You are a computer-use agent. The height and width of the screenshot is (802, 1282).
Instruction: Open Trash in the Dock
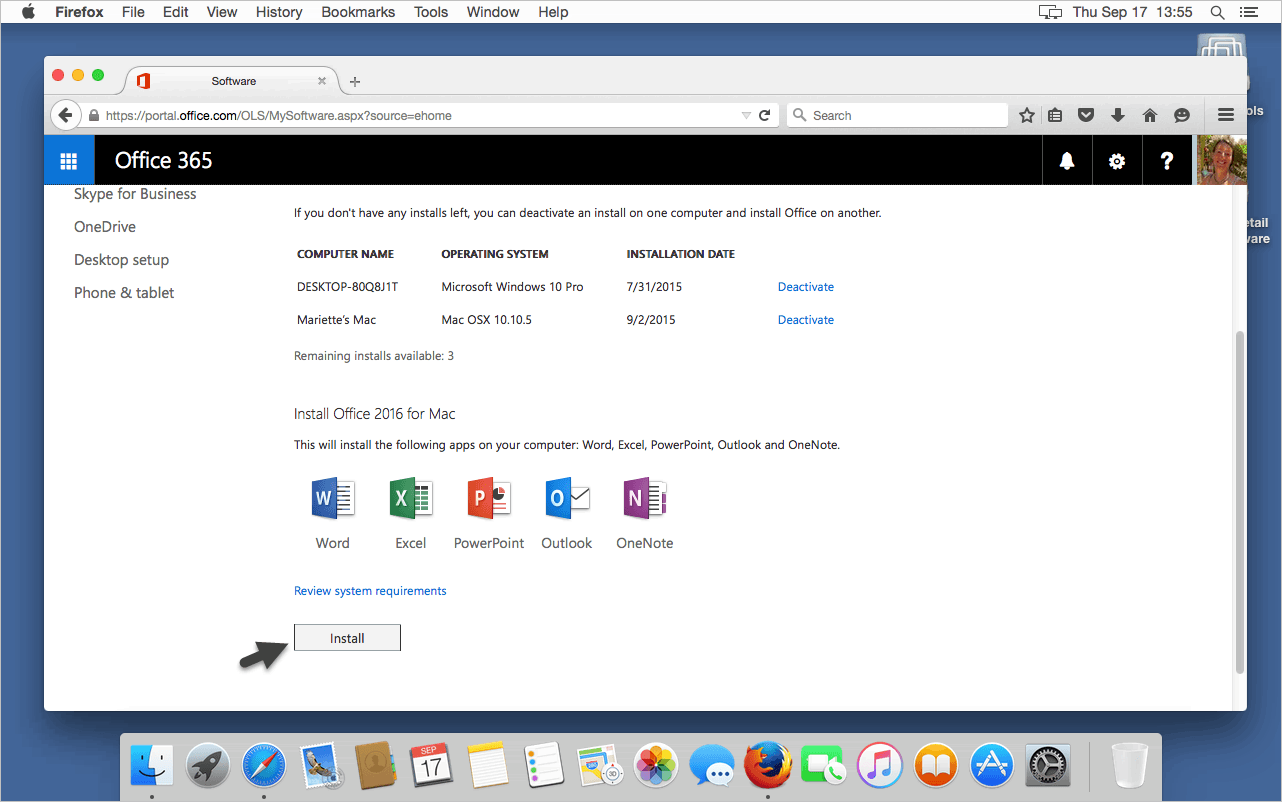1130,766
